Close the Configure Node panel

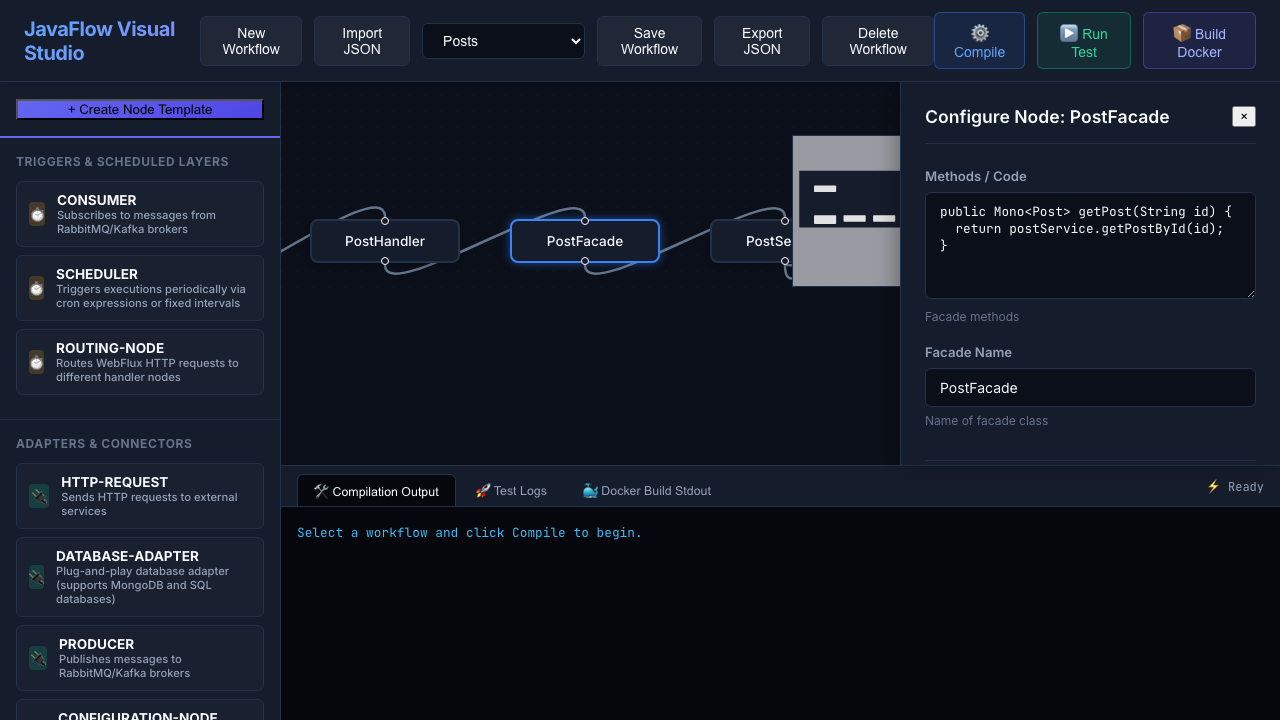[x=1244, y=117]
